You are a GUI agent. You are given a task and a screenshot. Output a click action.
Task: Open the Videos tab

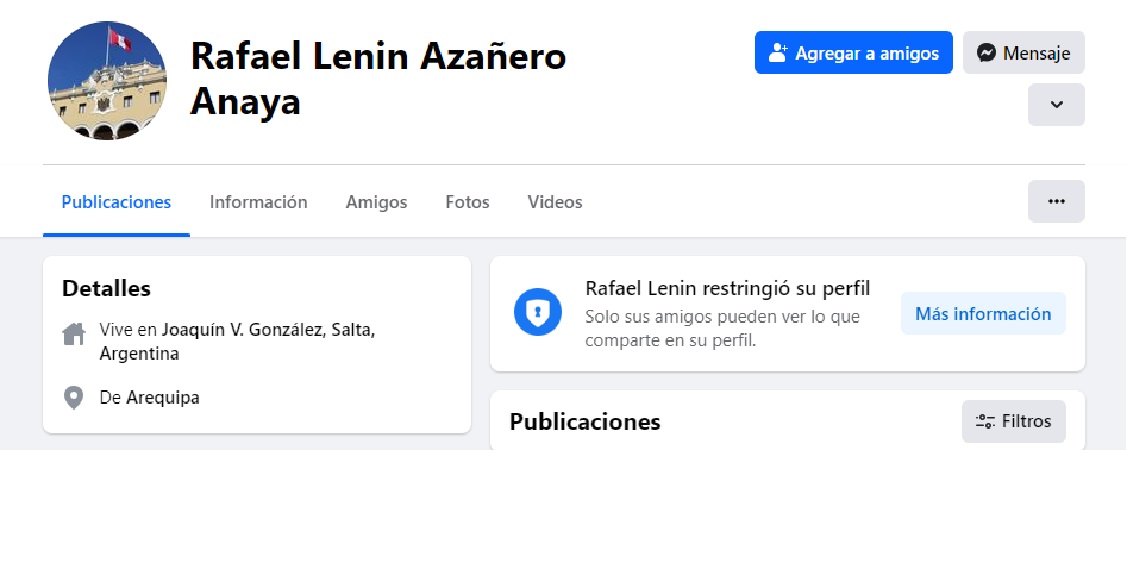tap(554, 202)
